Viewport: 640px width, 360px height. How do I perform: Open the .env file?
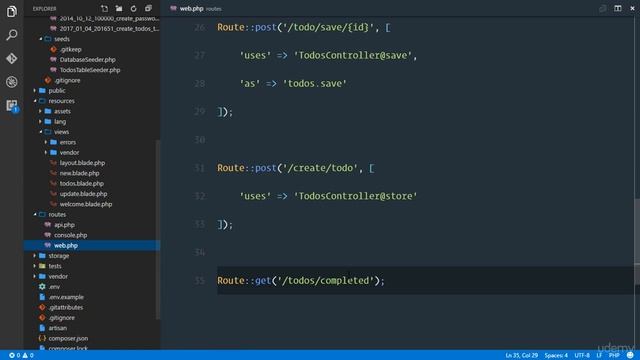[x=54, y=287]
